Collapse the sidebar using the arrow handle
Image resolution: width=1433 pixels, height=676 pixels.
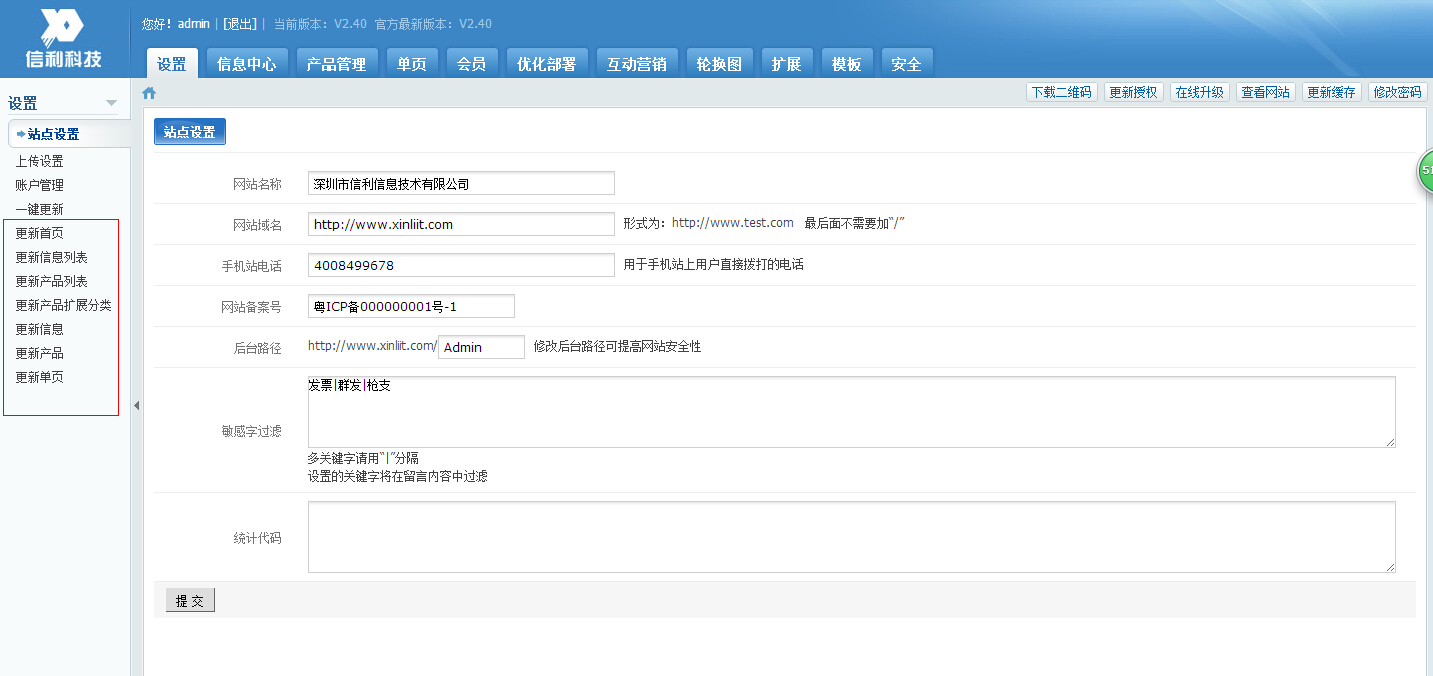136,405
